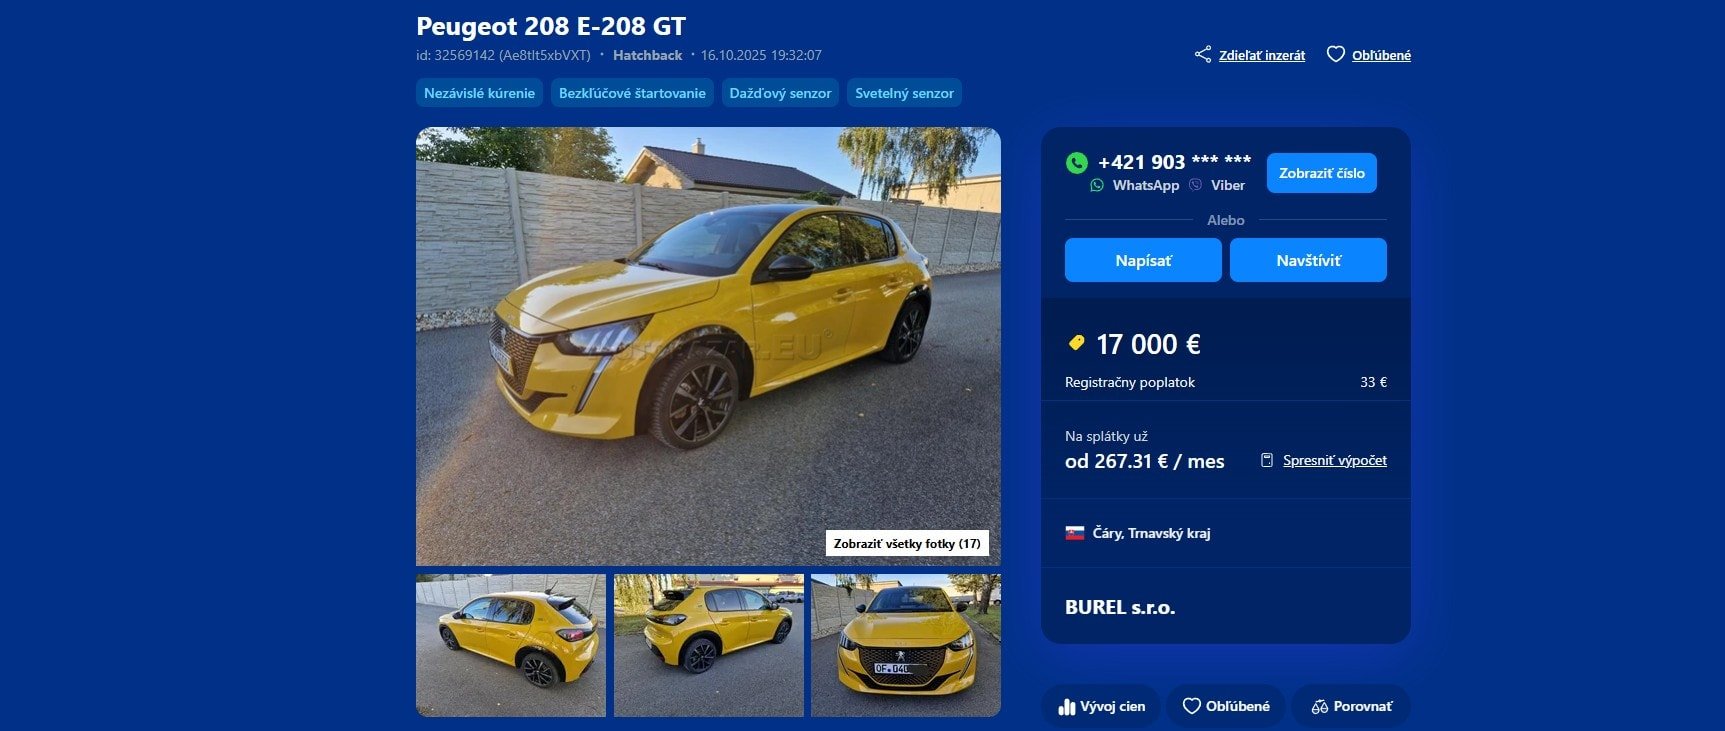The image size is (1725, 731).
Task: Click the heart icon near the listing title
Action: 1335,54
